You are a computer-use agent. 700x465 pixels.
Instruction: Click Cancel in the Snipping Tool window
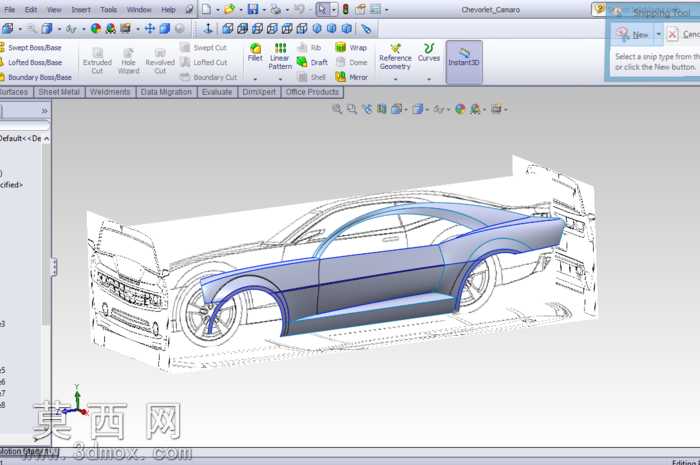click(683, 34)
